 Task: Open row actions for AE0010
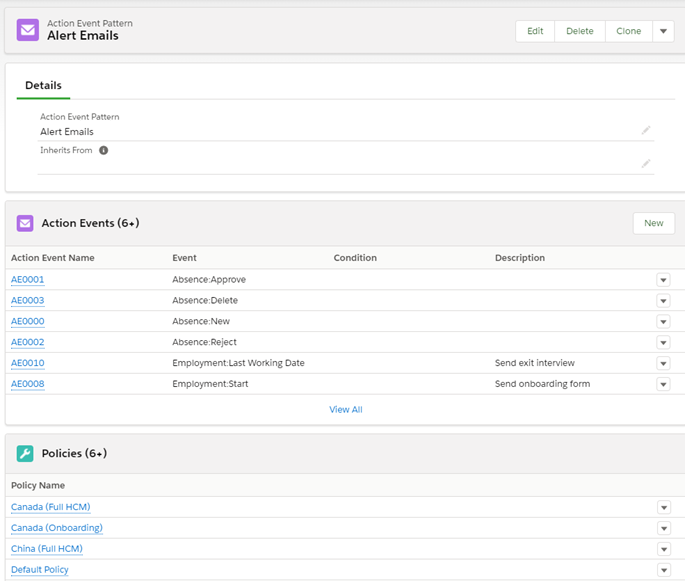point(663,363)
